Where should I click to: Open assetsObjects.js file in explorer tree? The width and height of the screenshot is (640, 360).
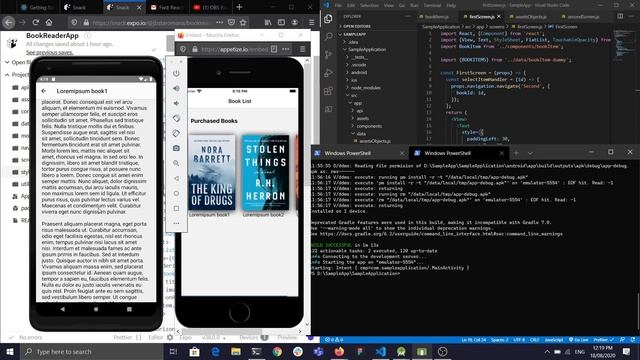(x=375, y=141)
